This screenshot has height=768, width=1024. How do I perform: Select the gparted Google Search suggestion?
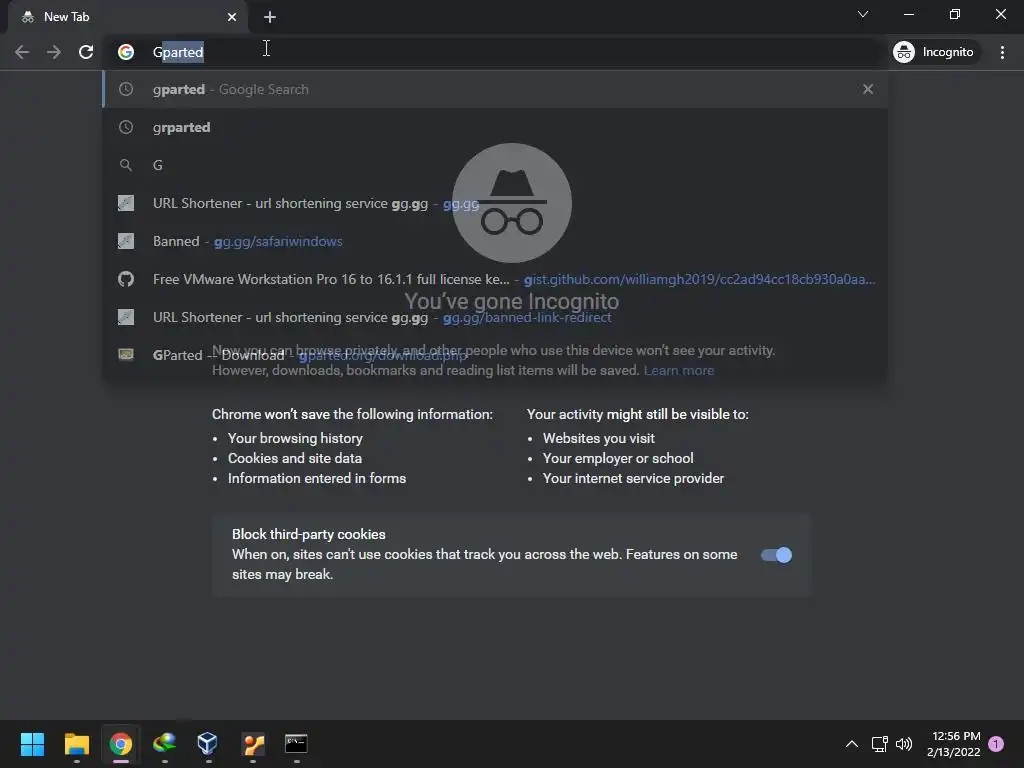495,89
